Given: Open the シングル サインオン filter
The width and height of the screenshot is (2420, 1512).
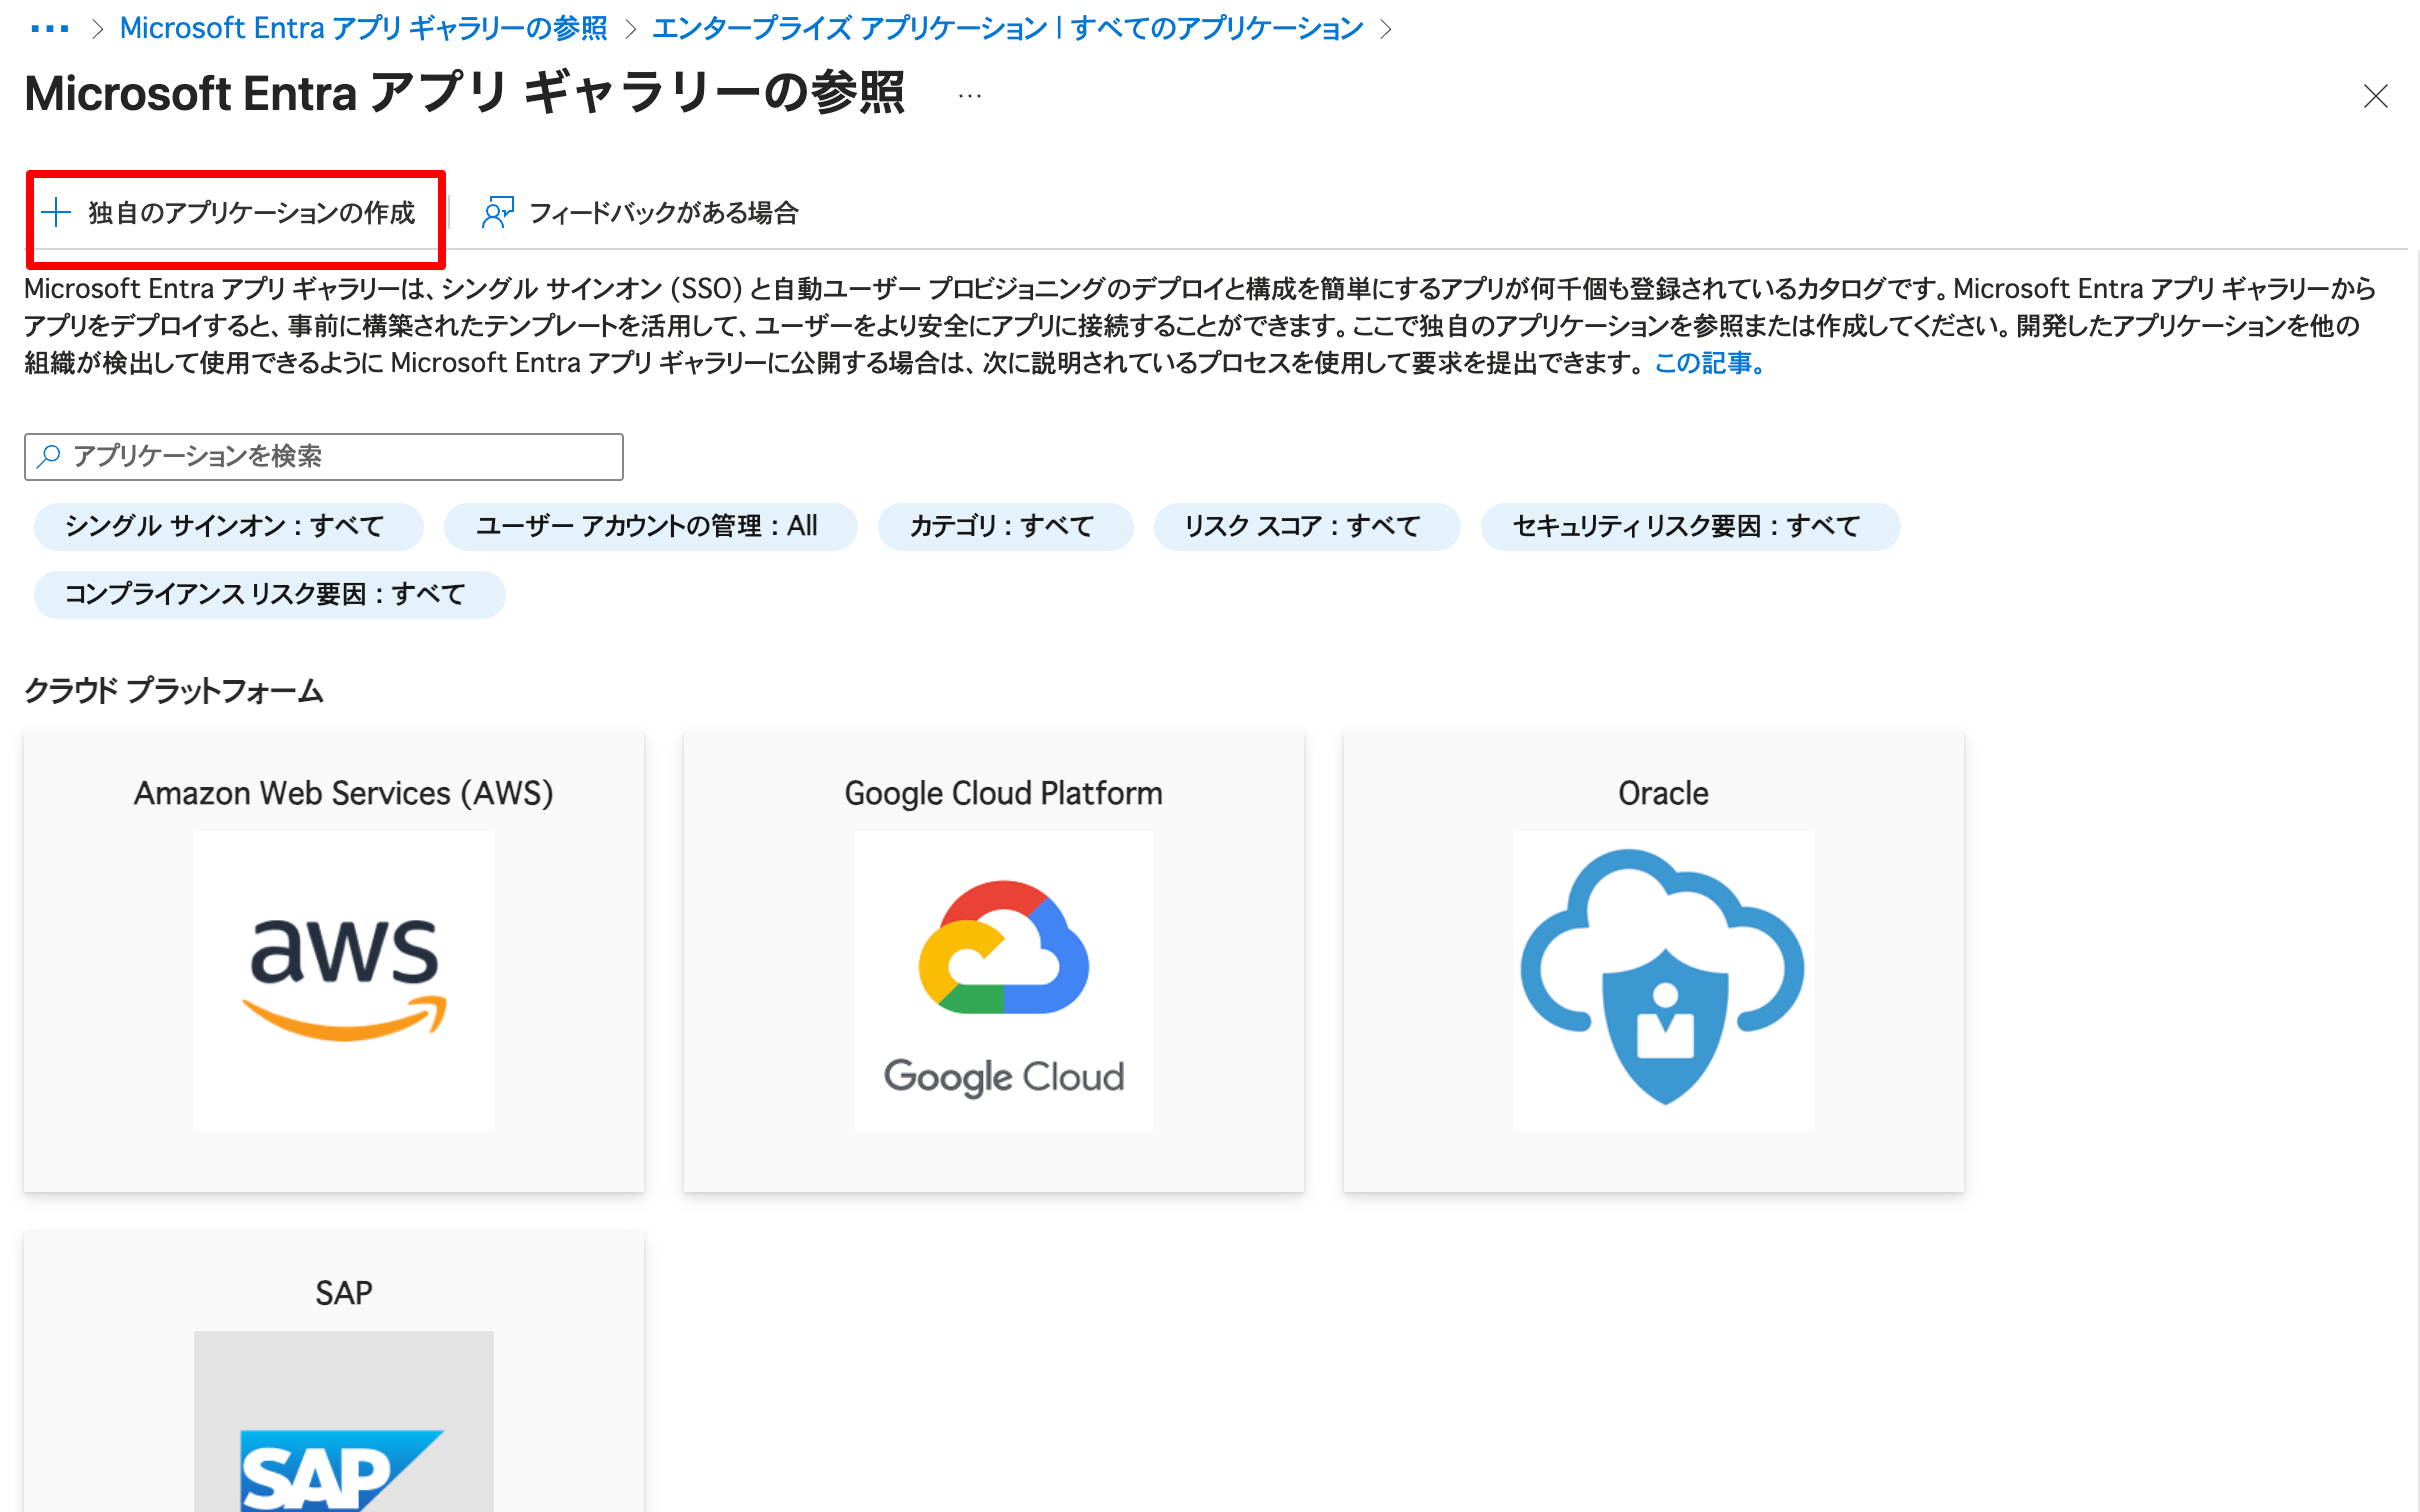Looking at the screenshot, I should (x=226, y=526).
